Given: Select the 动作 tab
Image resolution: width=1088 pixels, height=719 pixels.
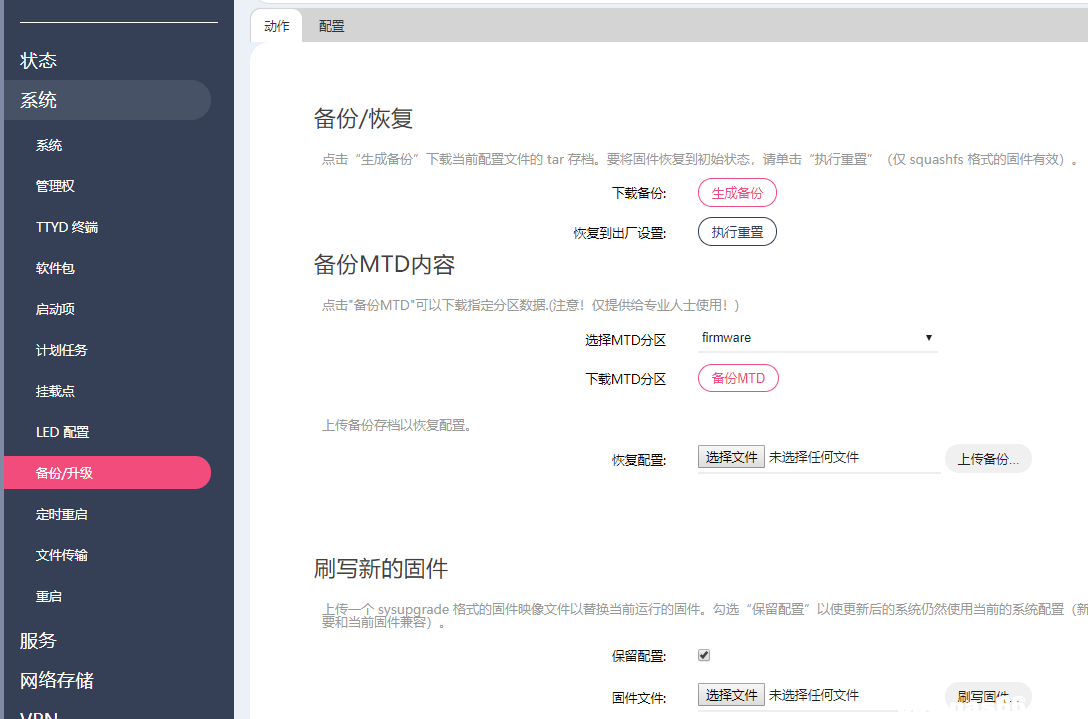Looking at the screenshot, I should [x=276, y=26].
